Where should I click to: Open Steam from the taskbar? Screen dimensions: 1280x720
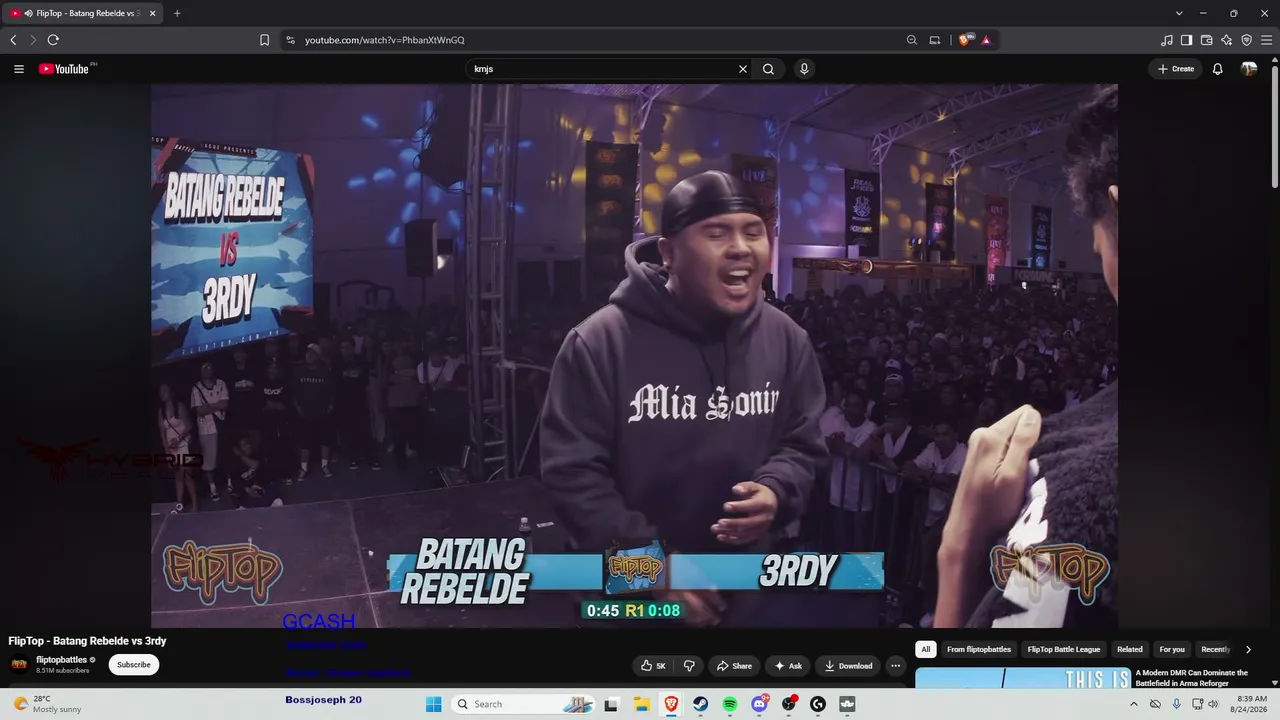pyautogui.click(x=701, y=704)
